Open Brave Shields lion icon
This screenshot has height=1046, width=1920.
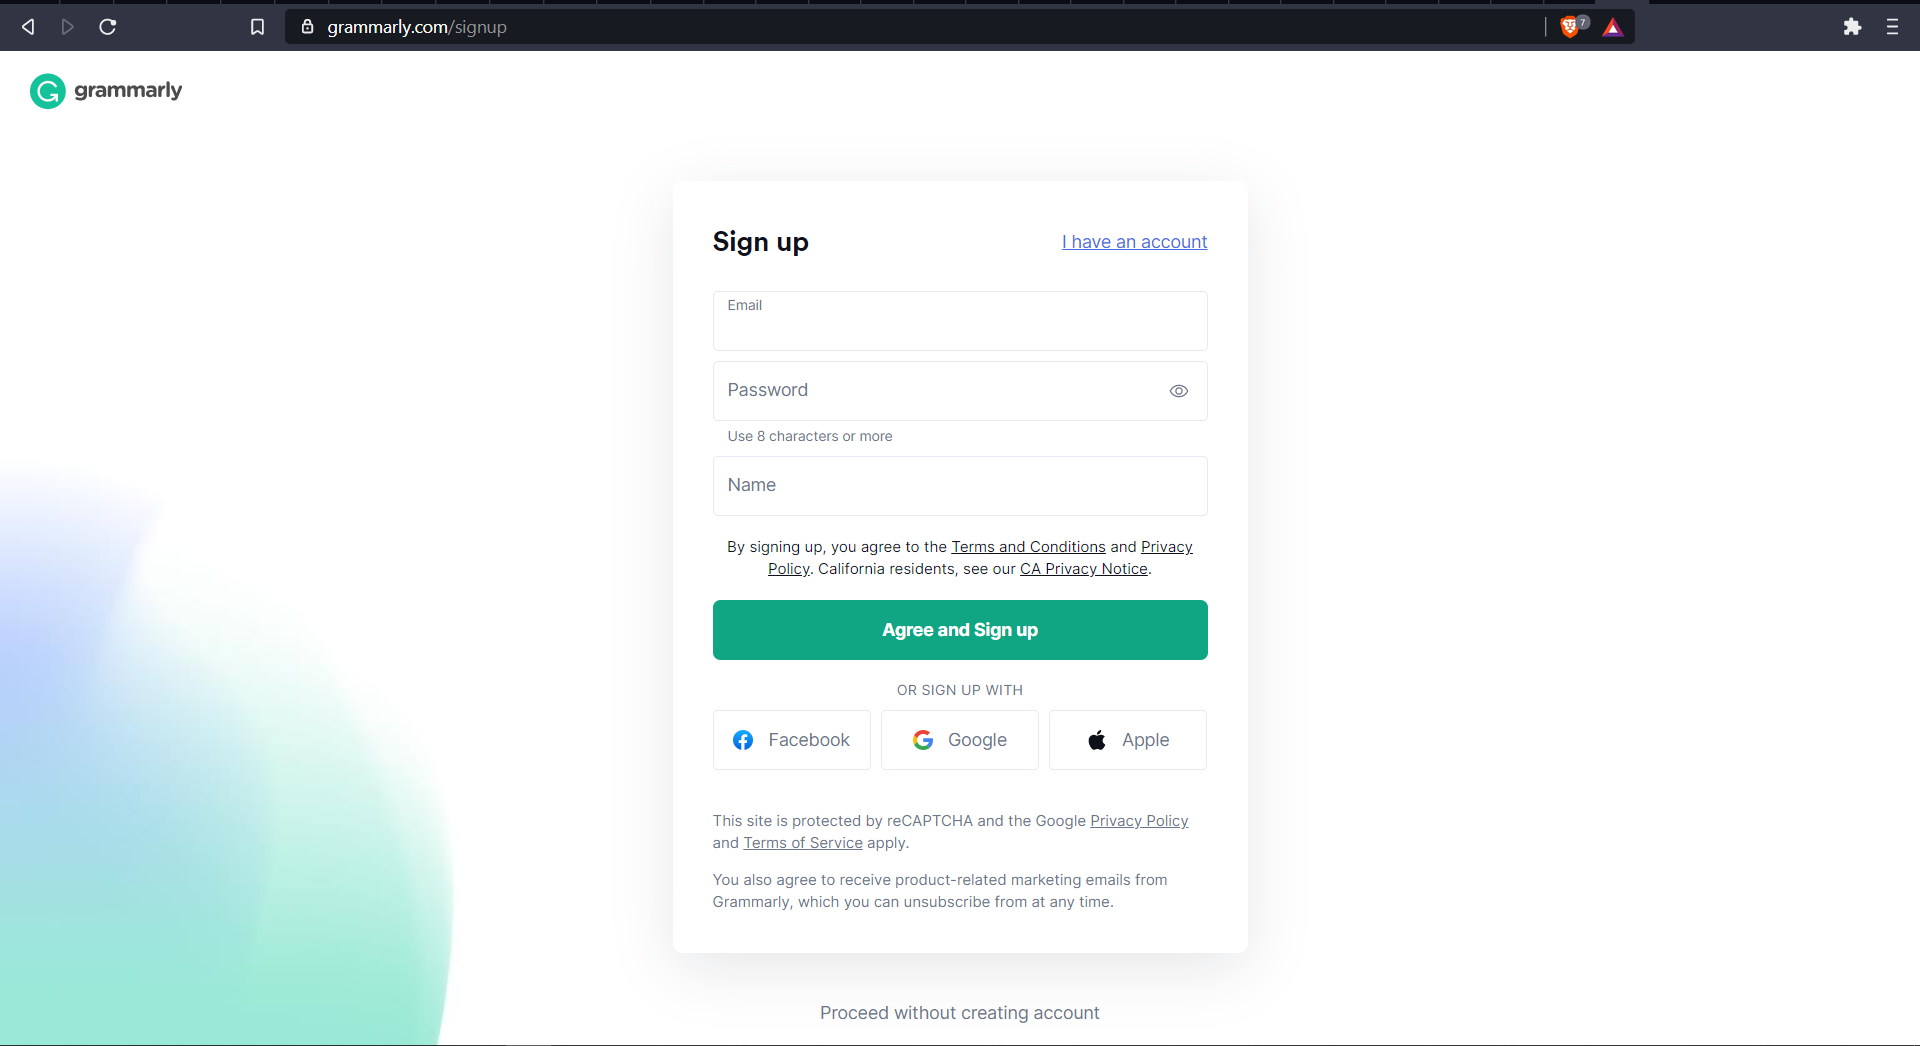[x=1570, y=27]
